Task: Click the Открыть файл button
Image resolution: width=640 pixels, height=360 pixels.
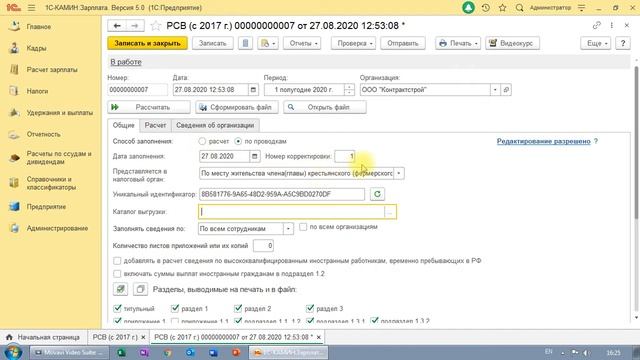Action: (x=325, y=107)
